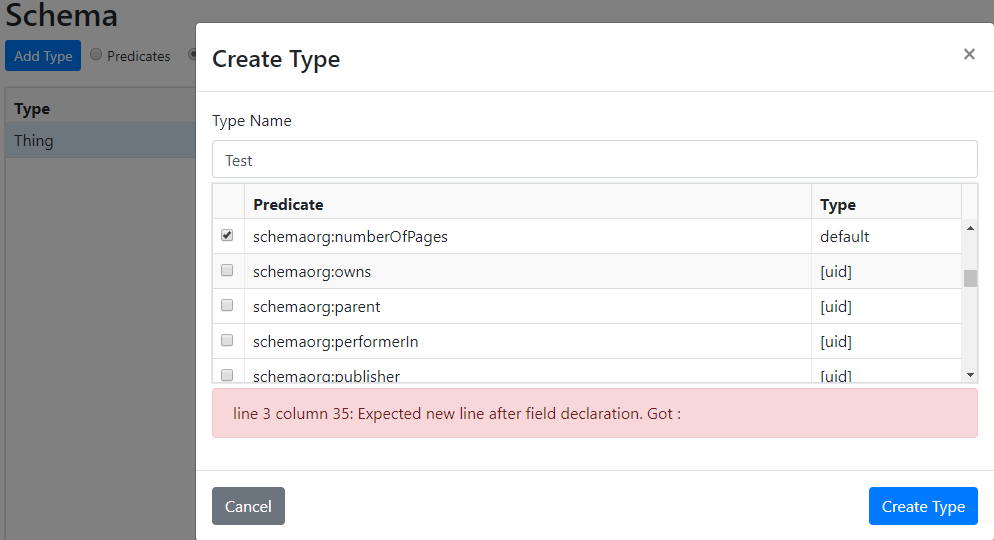Click the Type column header in dialog

(838, 204)
